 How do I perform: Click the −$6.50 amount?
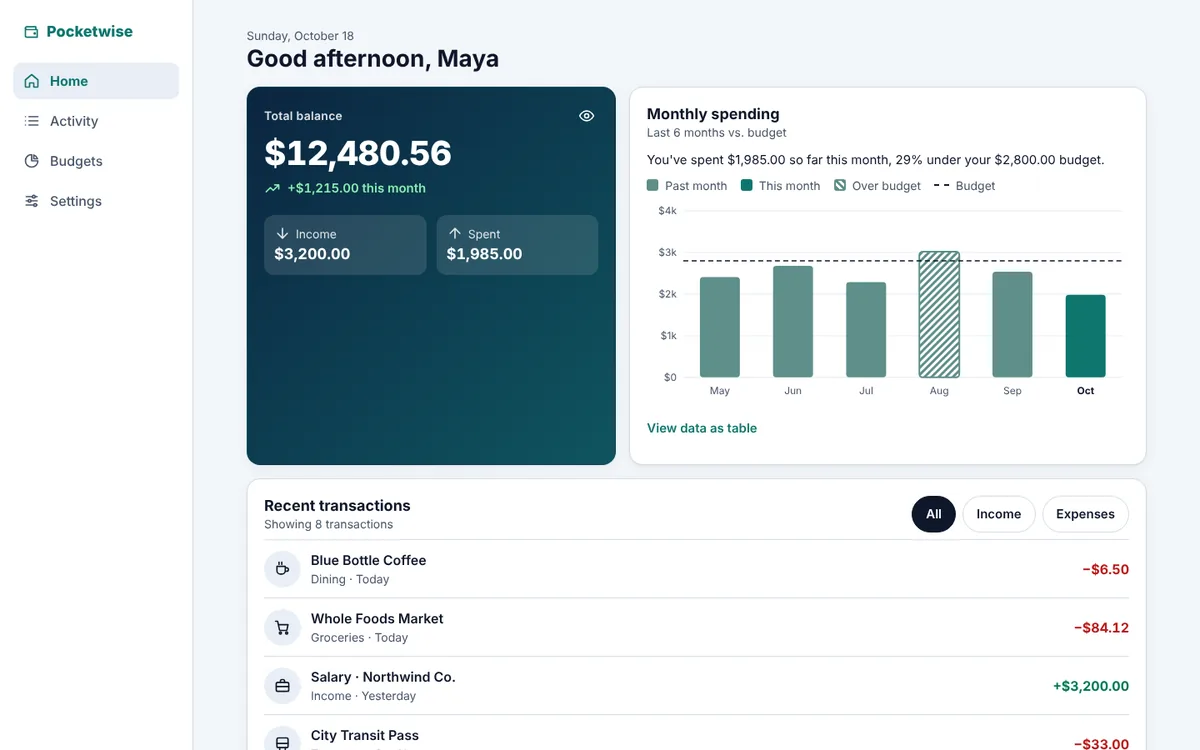(1105, 569)
